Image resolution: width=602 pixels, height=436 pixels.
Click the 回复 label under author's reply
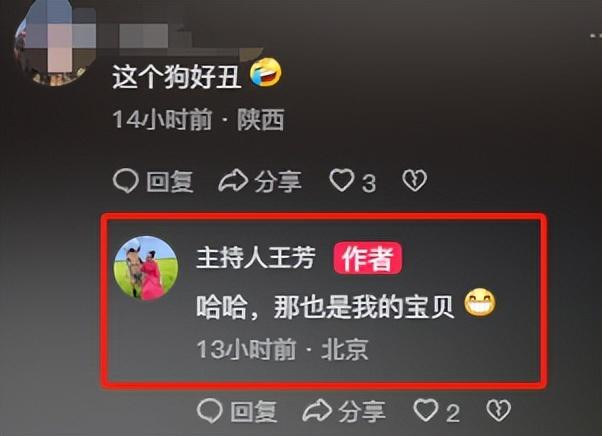[254, 411]
